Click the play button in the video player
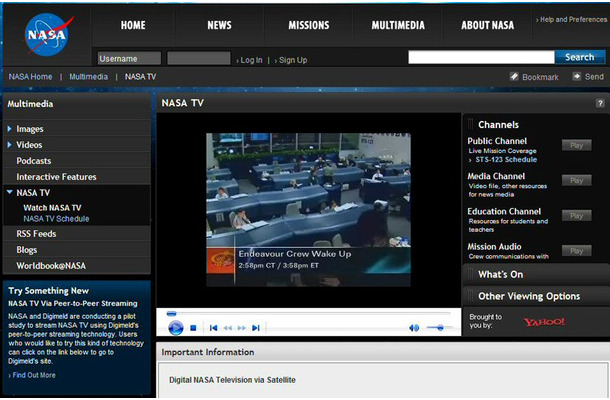The image size is (610, 400). tap(176, 327)
